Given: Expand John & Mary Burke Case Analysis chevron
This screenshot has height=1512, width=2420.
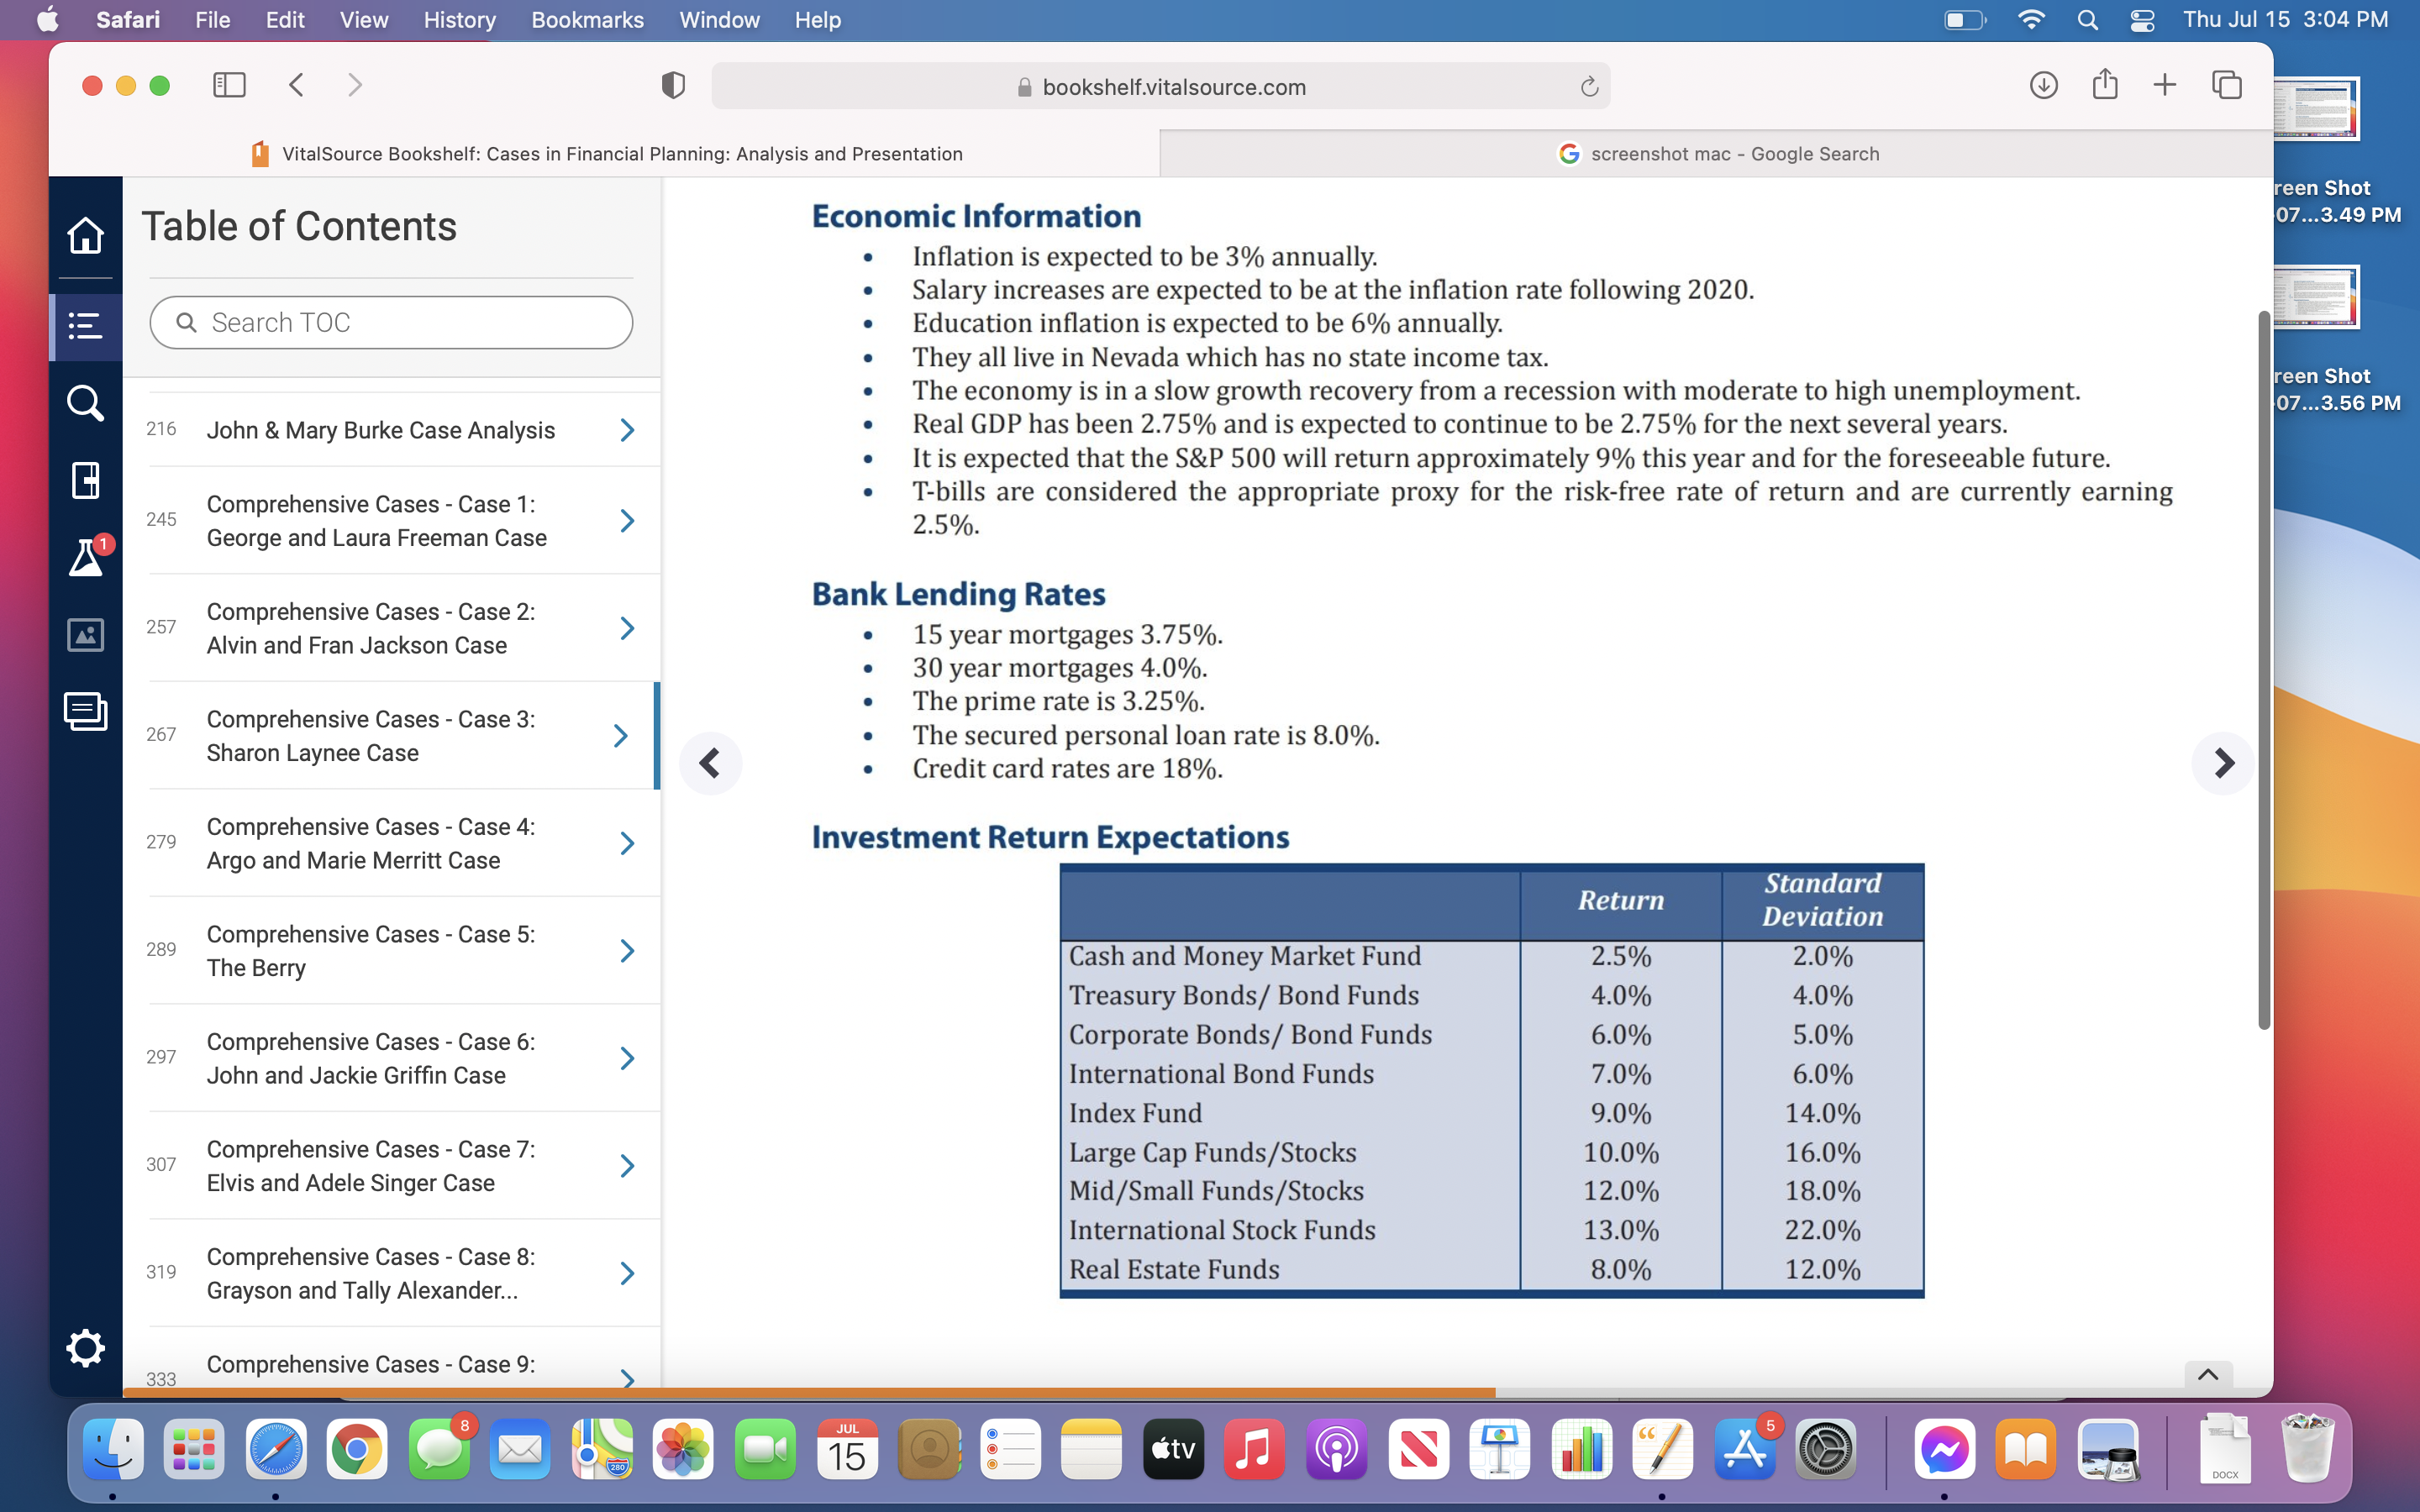Looking at the screenshot, I should point(627,430).
